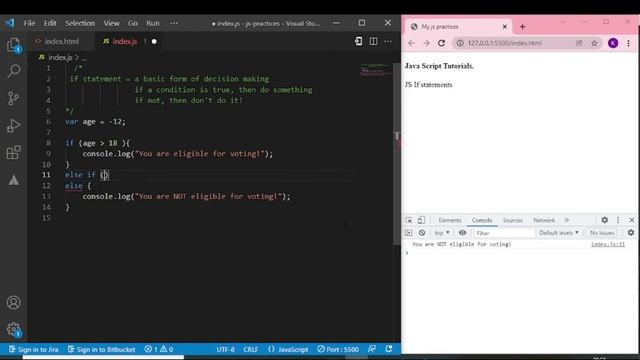Click in the console Filter field
Screen dimensions: 640x360
click(x=504, y=233)
